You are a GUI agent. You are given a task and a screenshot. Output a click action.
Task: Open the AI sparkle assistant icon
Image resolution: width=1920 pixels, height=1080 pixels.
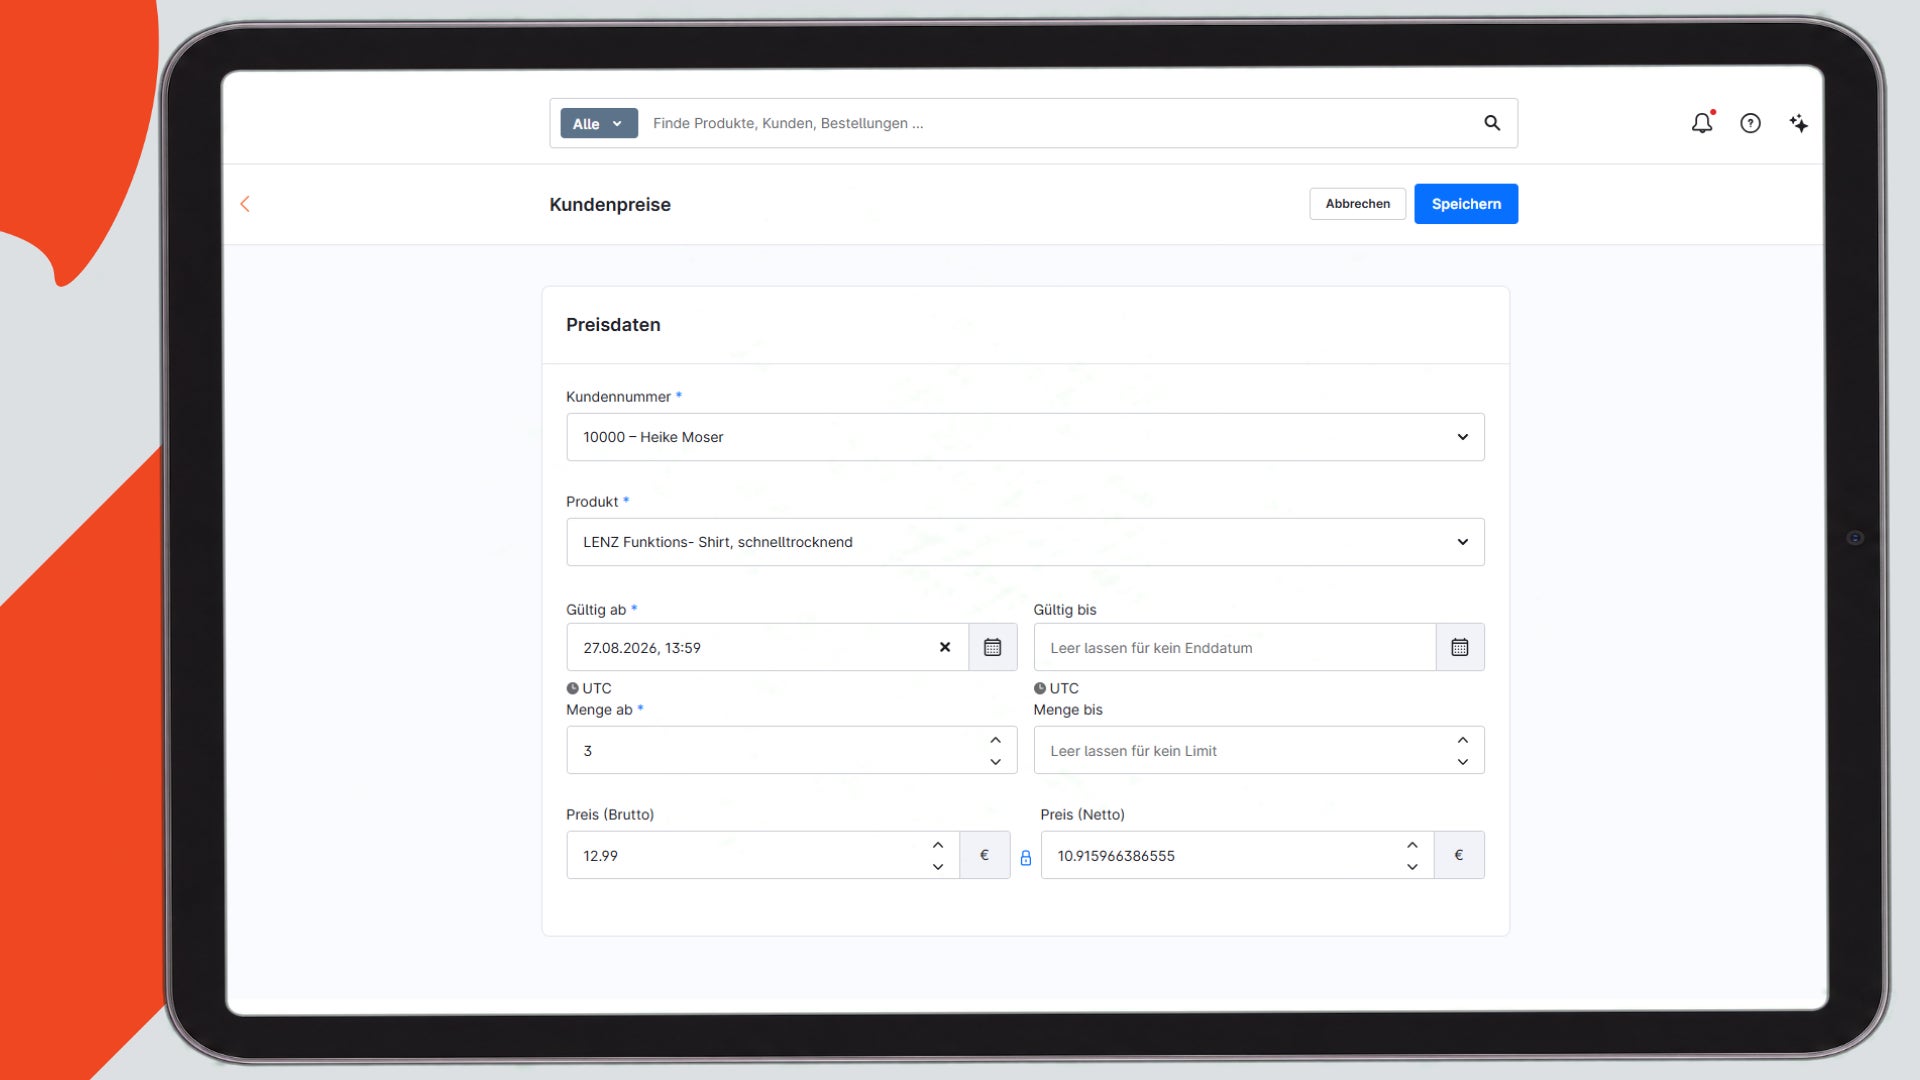pyautogui.click(x=1798, y=123)
